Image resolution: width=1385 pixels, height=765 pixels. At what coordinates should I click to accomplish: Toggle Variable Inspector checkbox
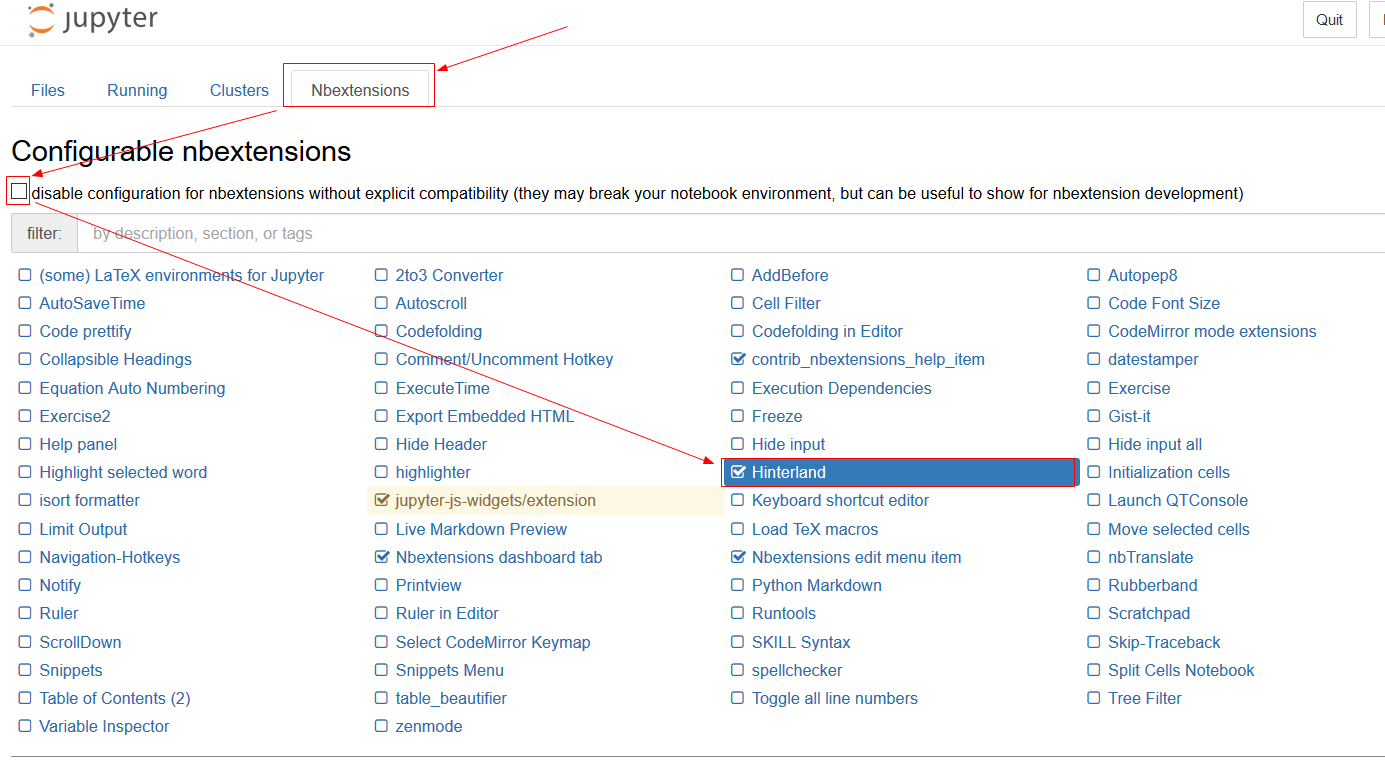(x=25, y=726)
